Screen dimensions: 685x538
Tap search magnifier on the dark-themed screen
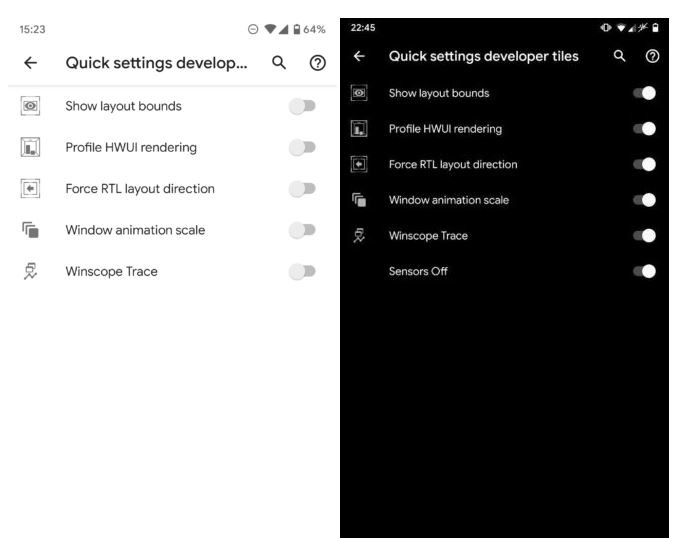pyautogui.click(x=621, y=57)
